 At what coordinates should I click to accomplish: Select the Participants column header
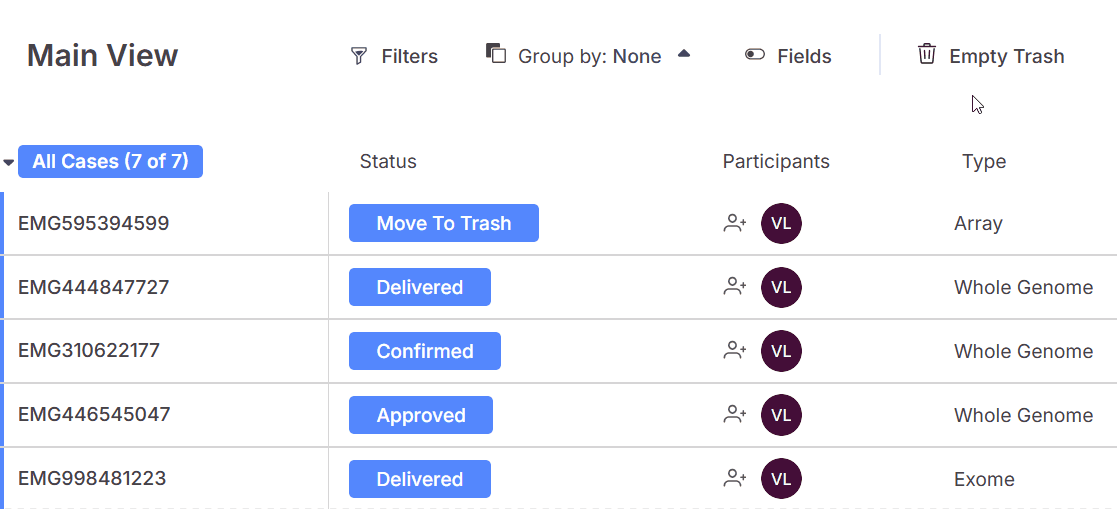point(776,161)
